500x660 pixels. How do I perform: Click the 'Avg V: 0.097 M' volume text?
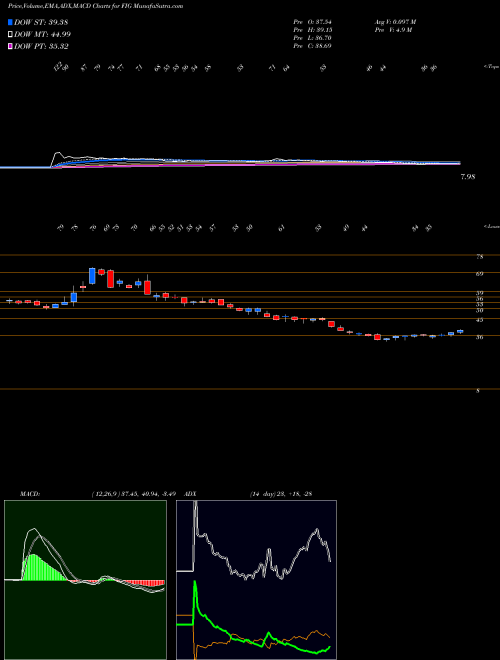coord(395,22)
